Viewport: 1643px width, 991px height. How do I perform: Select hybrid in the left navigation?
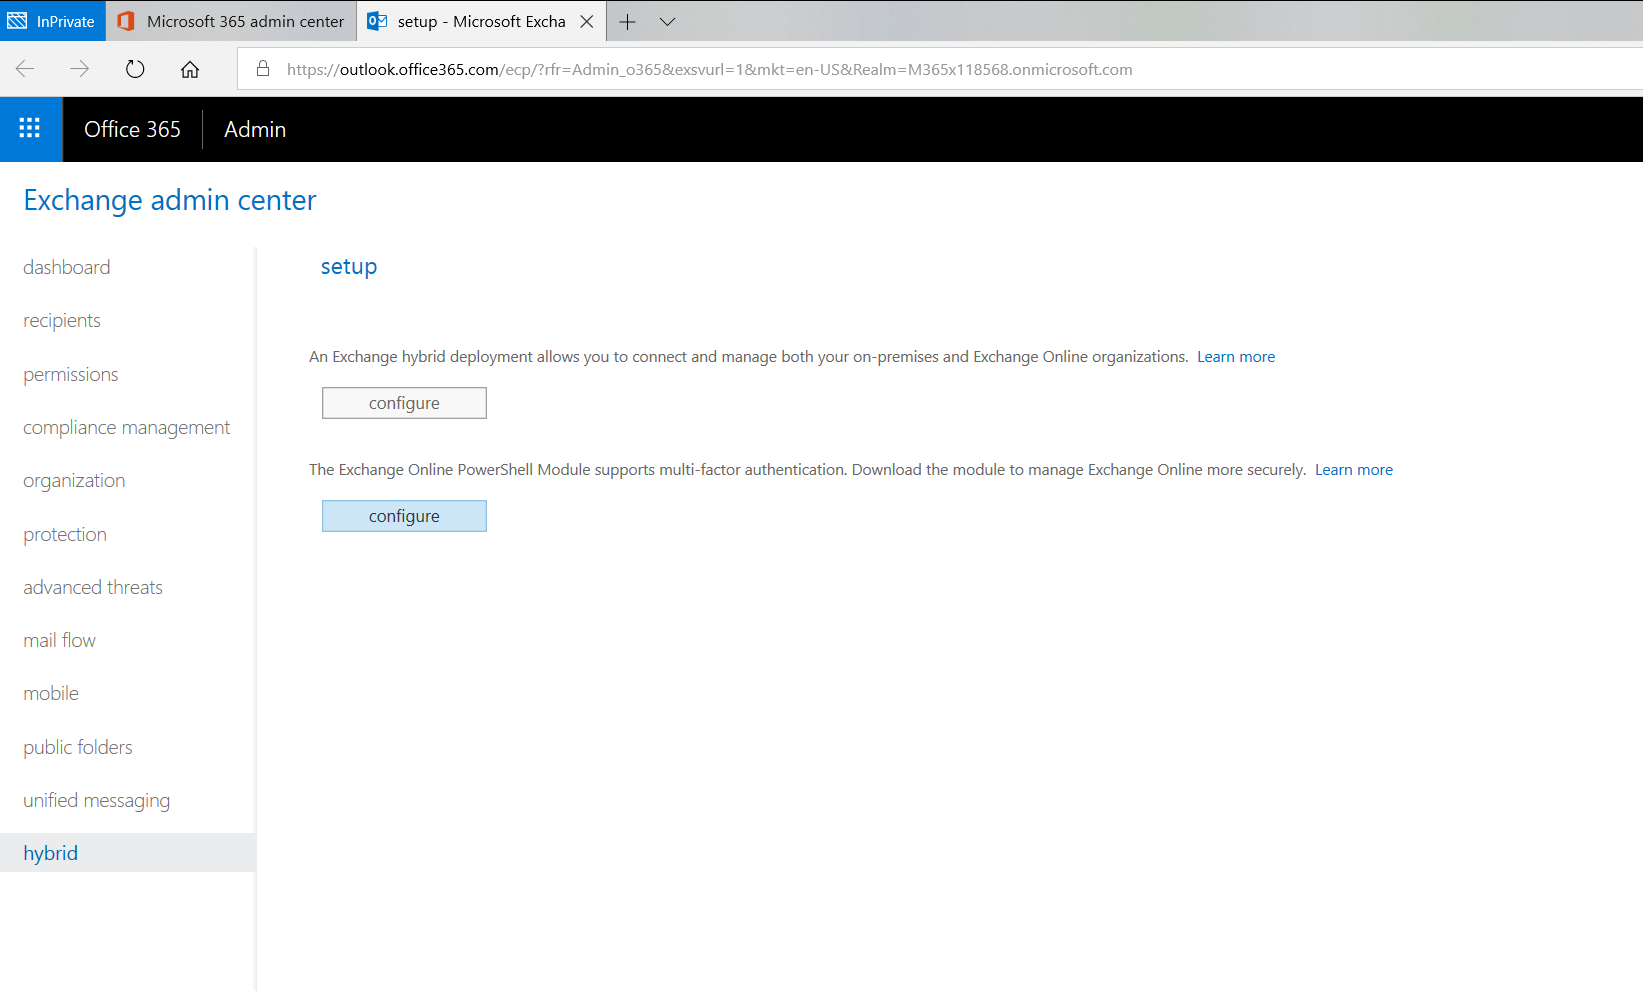(50, 852)
